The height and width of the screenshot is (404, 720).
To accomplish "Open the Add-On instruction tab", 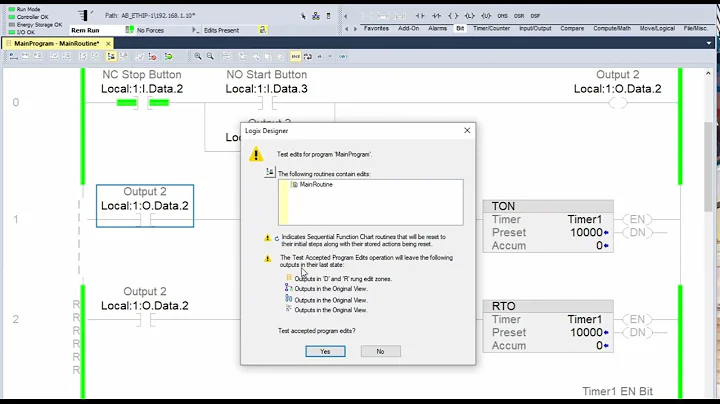I will tap(408, 28).
